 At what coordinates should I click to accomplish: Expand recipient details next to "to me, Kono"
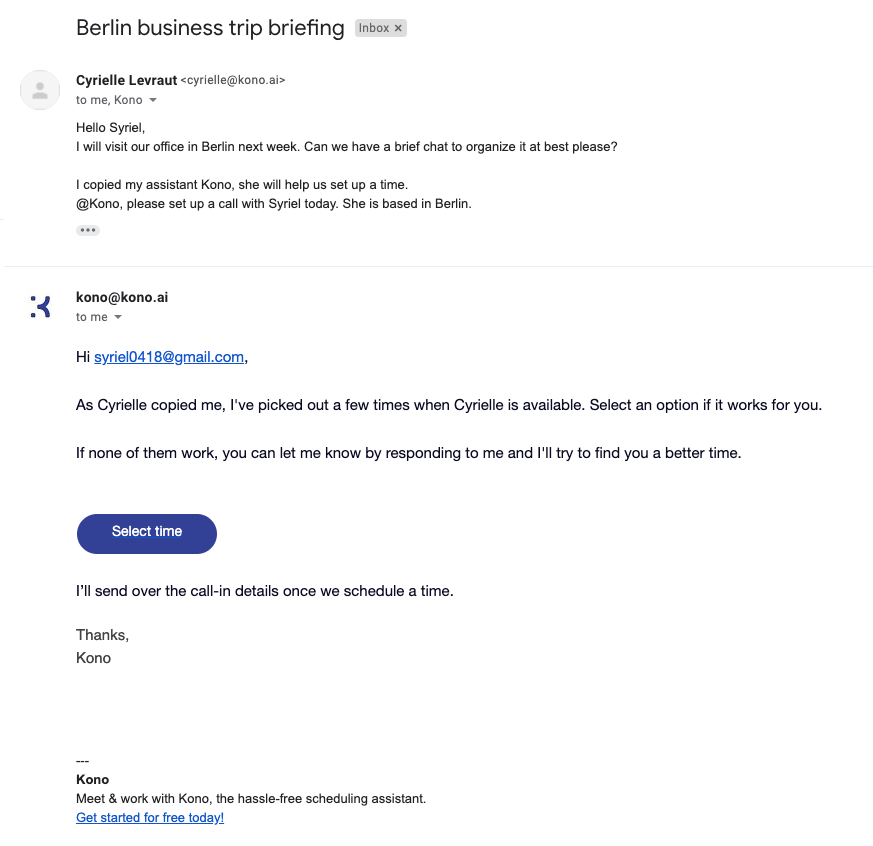153,101
